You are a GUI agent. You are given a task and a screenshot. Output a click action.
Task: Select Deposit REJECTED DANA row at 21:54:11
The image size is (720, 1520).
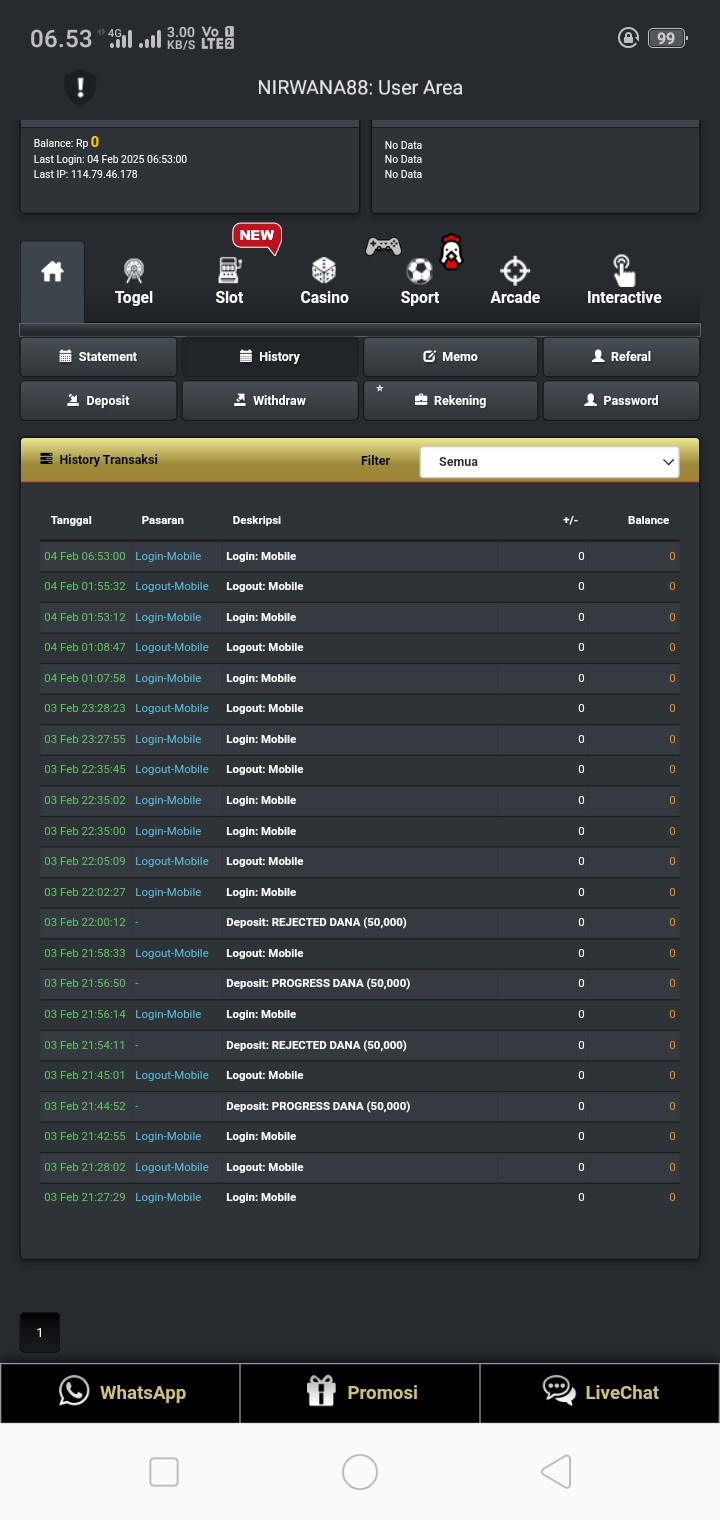360,1045
